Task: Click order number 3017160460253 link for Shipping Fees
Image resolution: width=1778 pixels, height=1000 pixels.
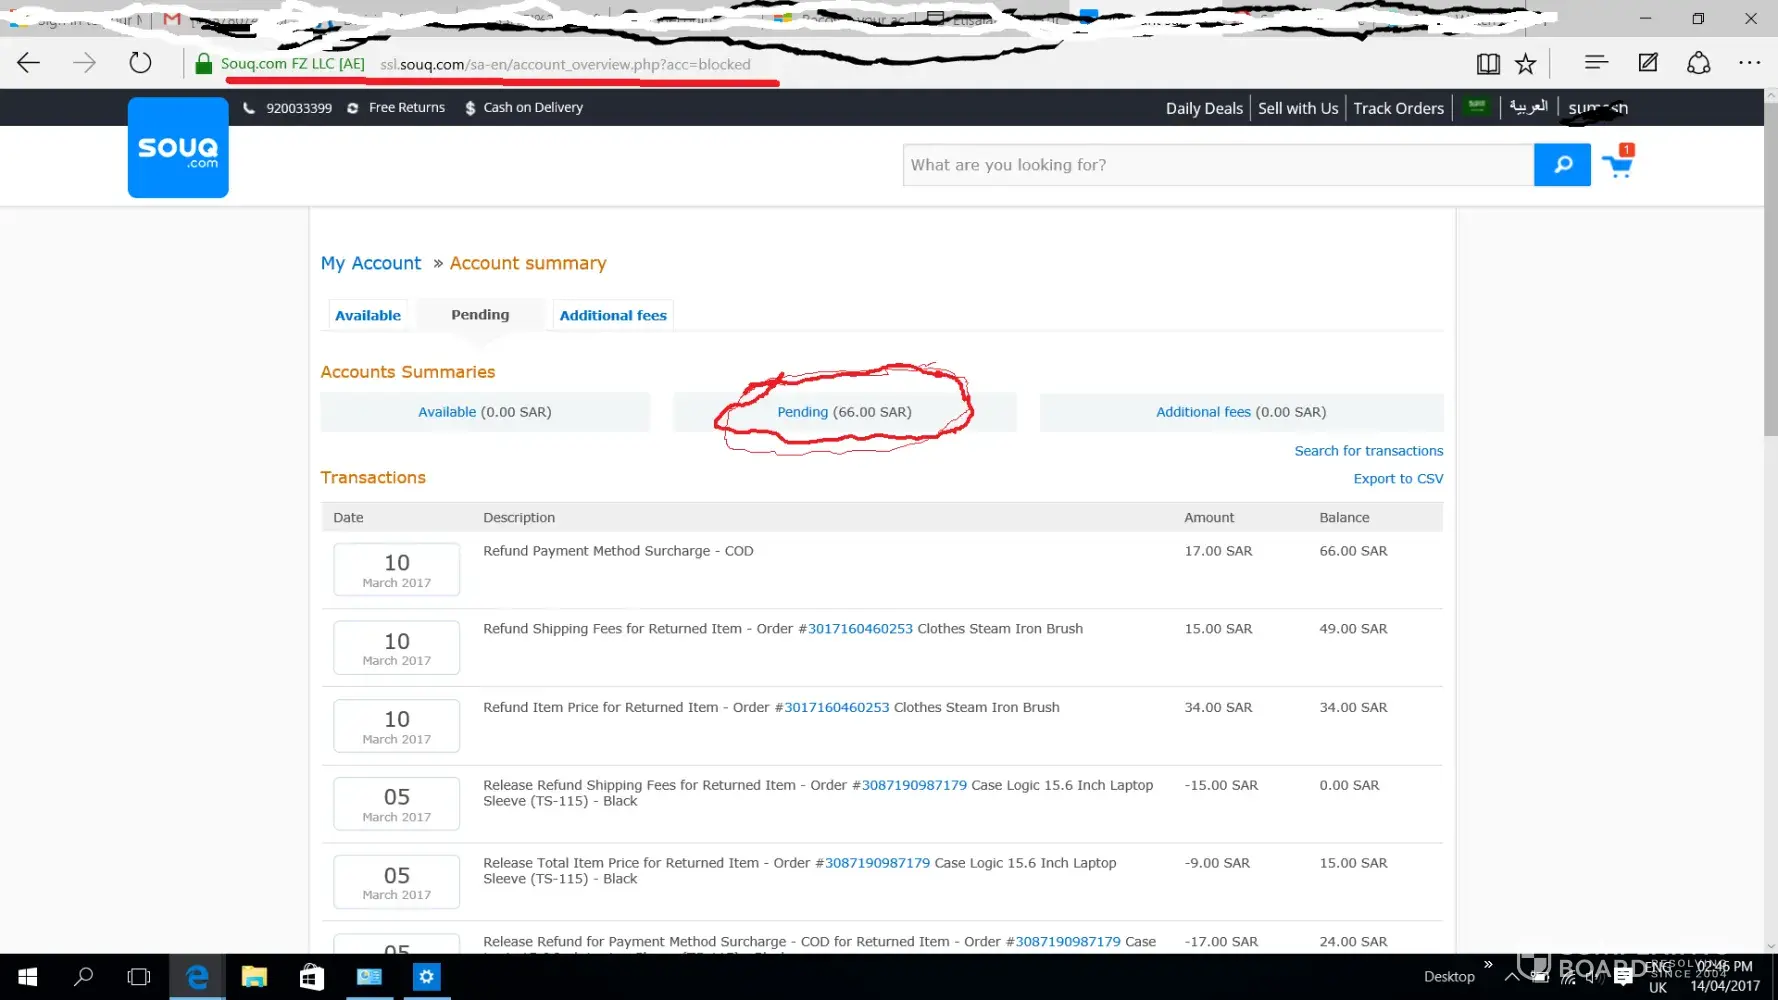Action: pos(860,629)
